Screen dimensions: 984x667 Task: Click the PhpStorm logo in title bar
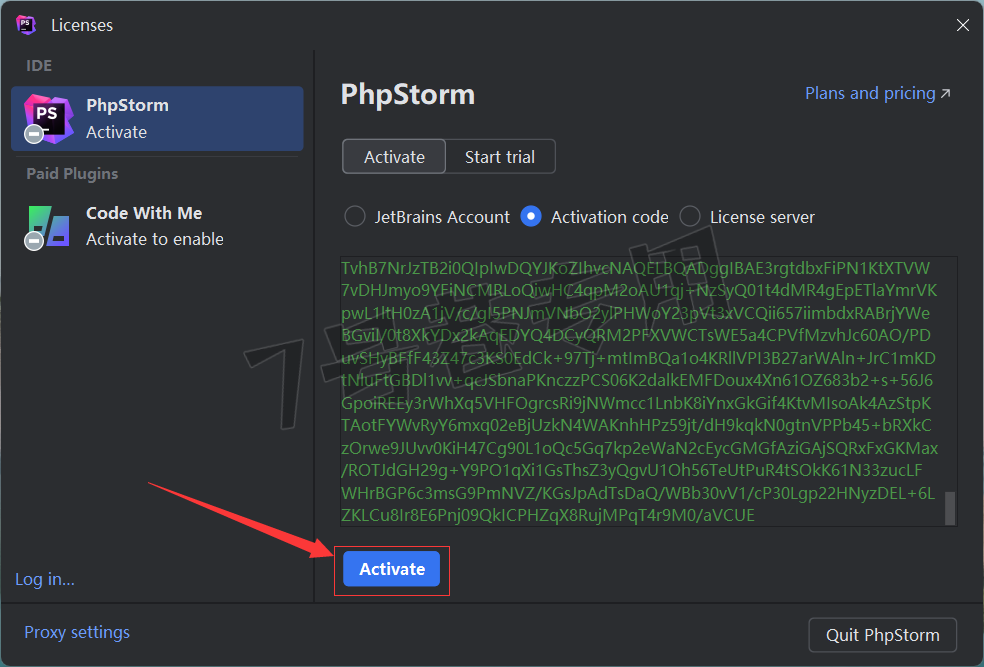click(x=26, y=25)
